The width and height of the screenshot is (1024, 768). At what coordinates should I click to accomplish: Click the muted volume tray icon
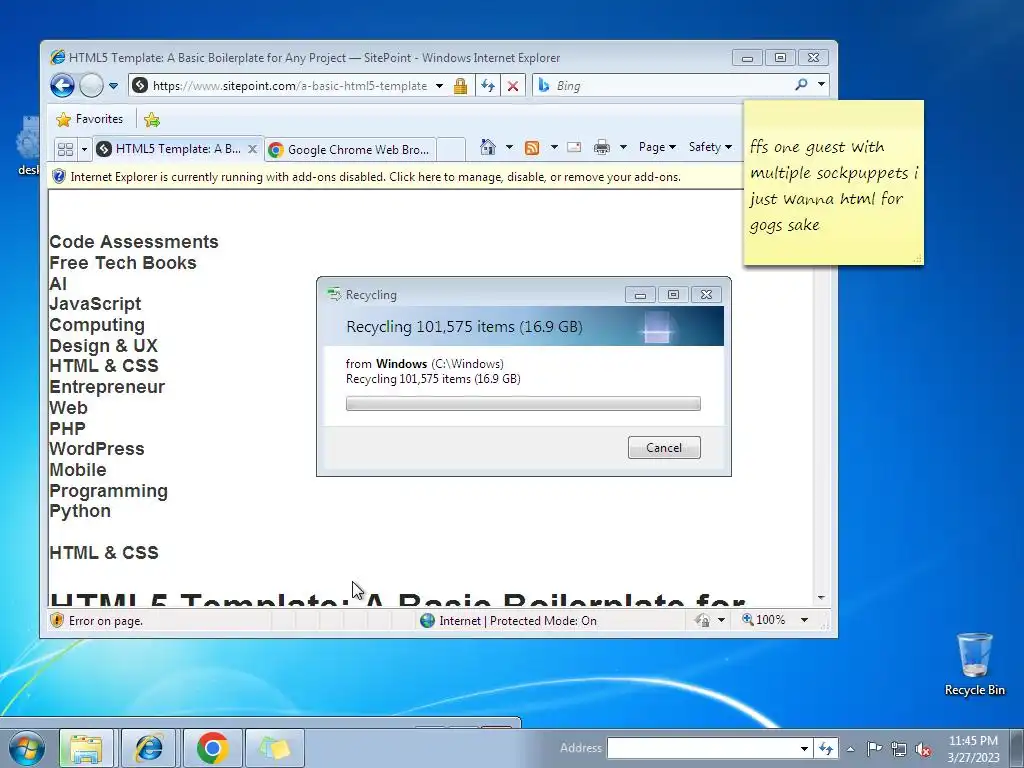[x=923, y=749]
